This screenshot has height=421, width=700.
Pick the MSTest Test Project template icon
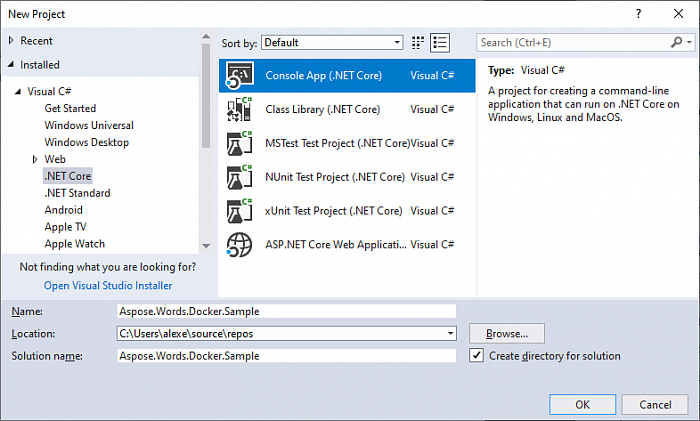point(240,143)
